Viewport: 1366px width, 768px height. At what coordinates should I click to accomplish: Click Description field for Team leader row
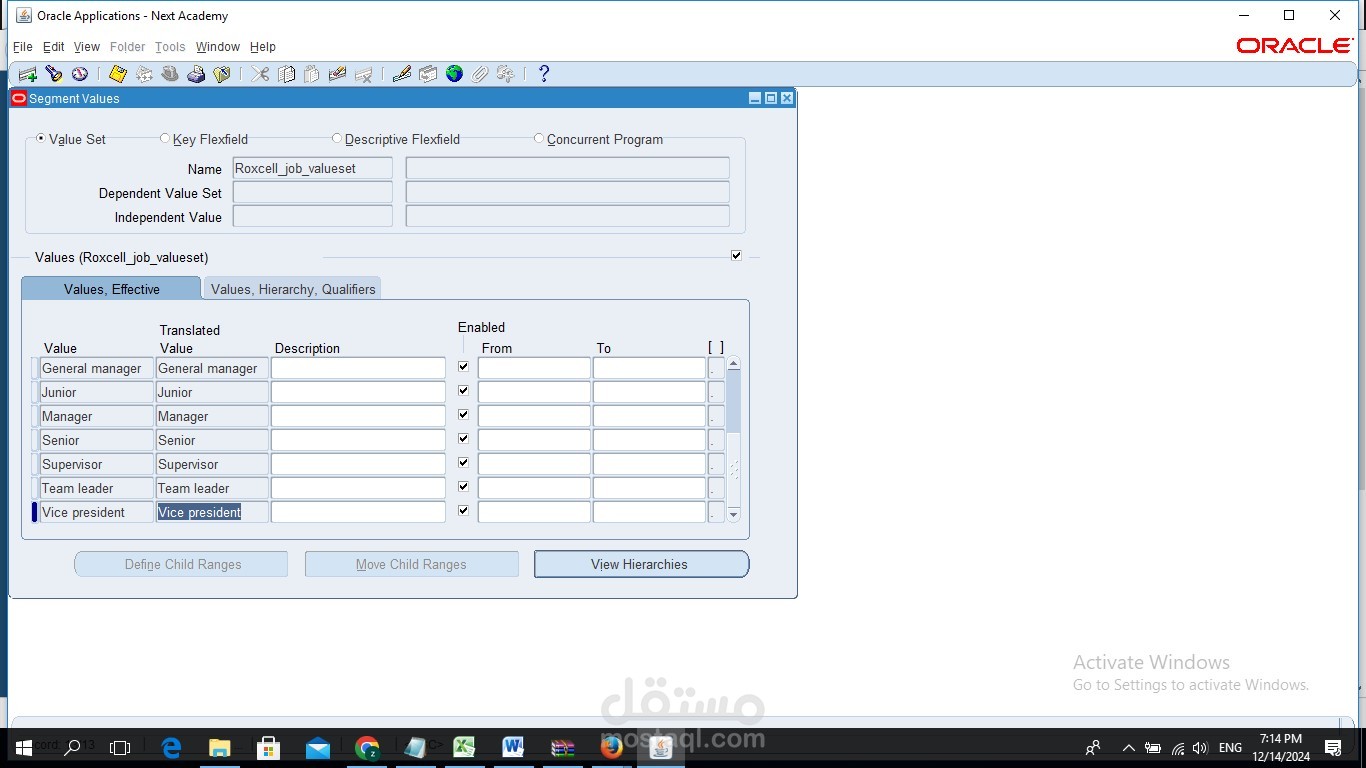[x=358, y=488]
